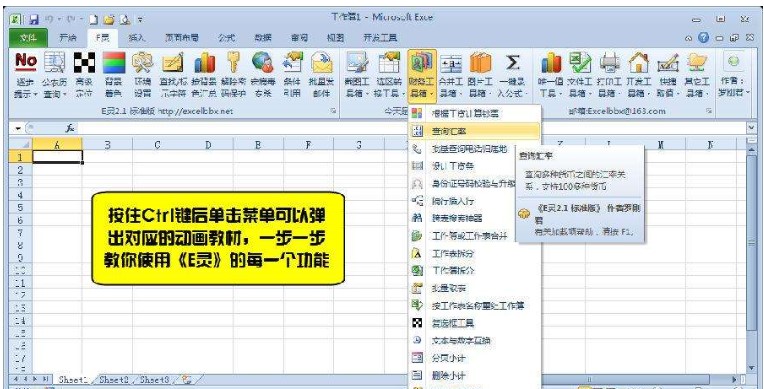This screenshot has height=389, width=764.
Task: Click the fx insert function icon
Action: click(x=70, y=128)
